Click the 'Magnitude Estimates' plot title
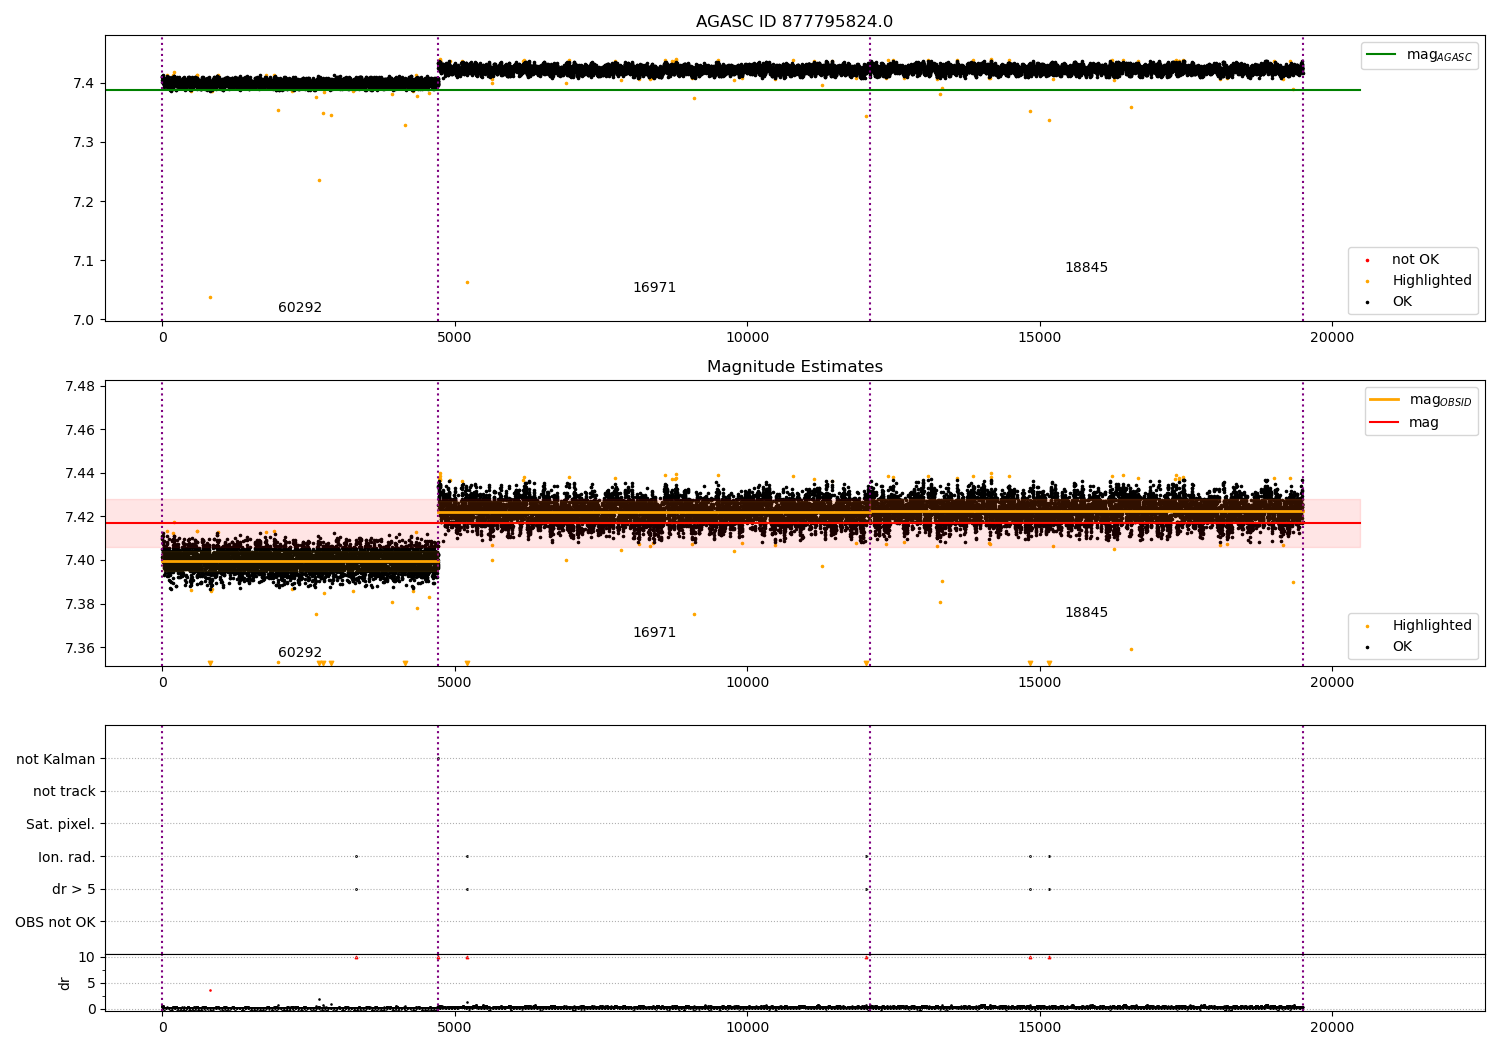1500x1050 pixels. pyautogui.click(x=794, y=367)
